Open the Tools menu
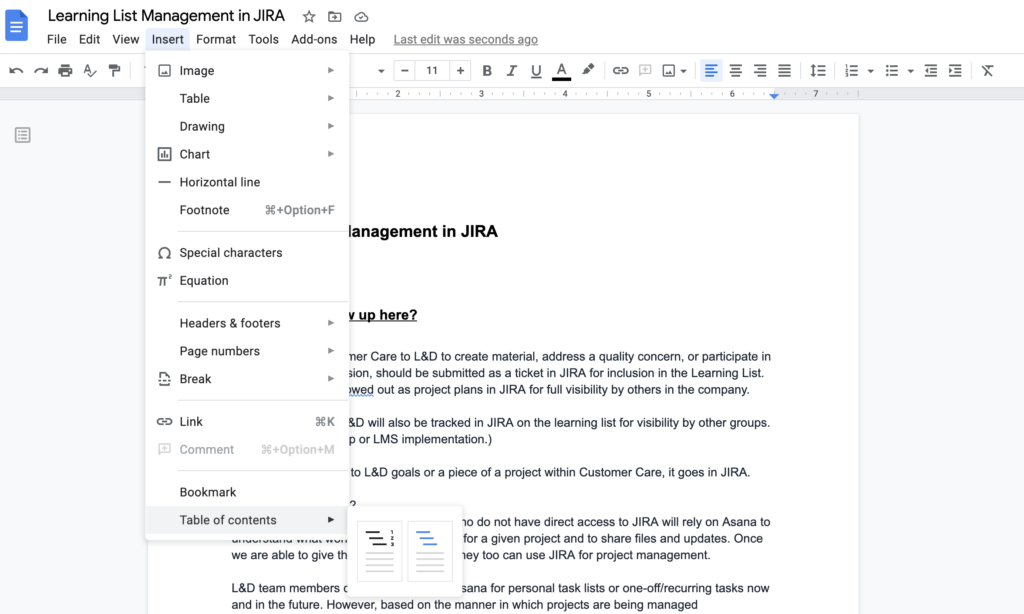 pos(263,39)
